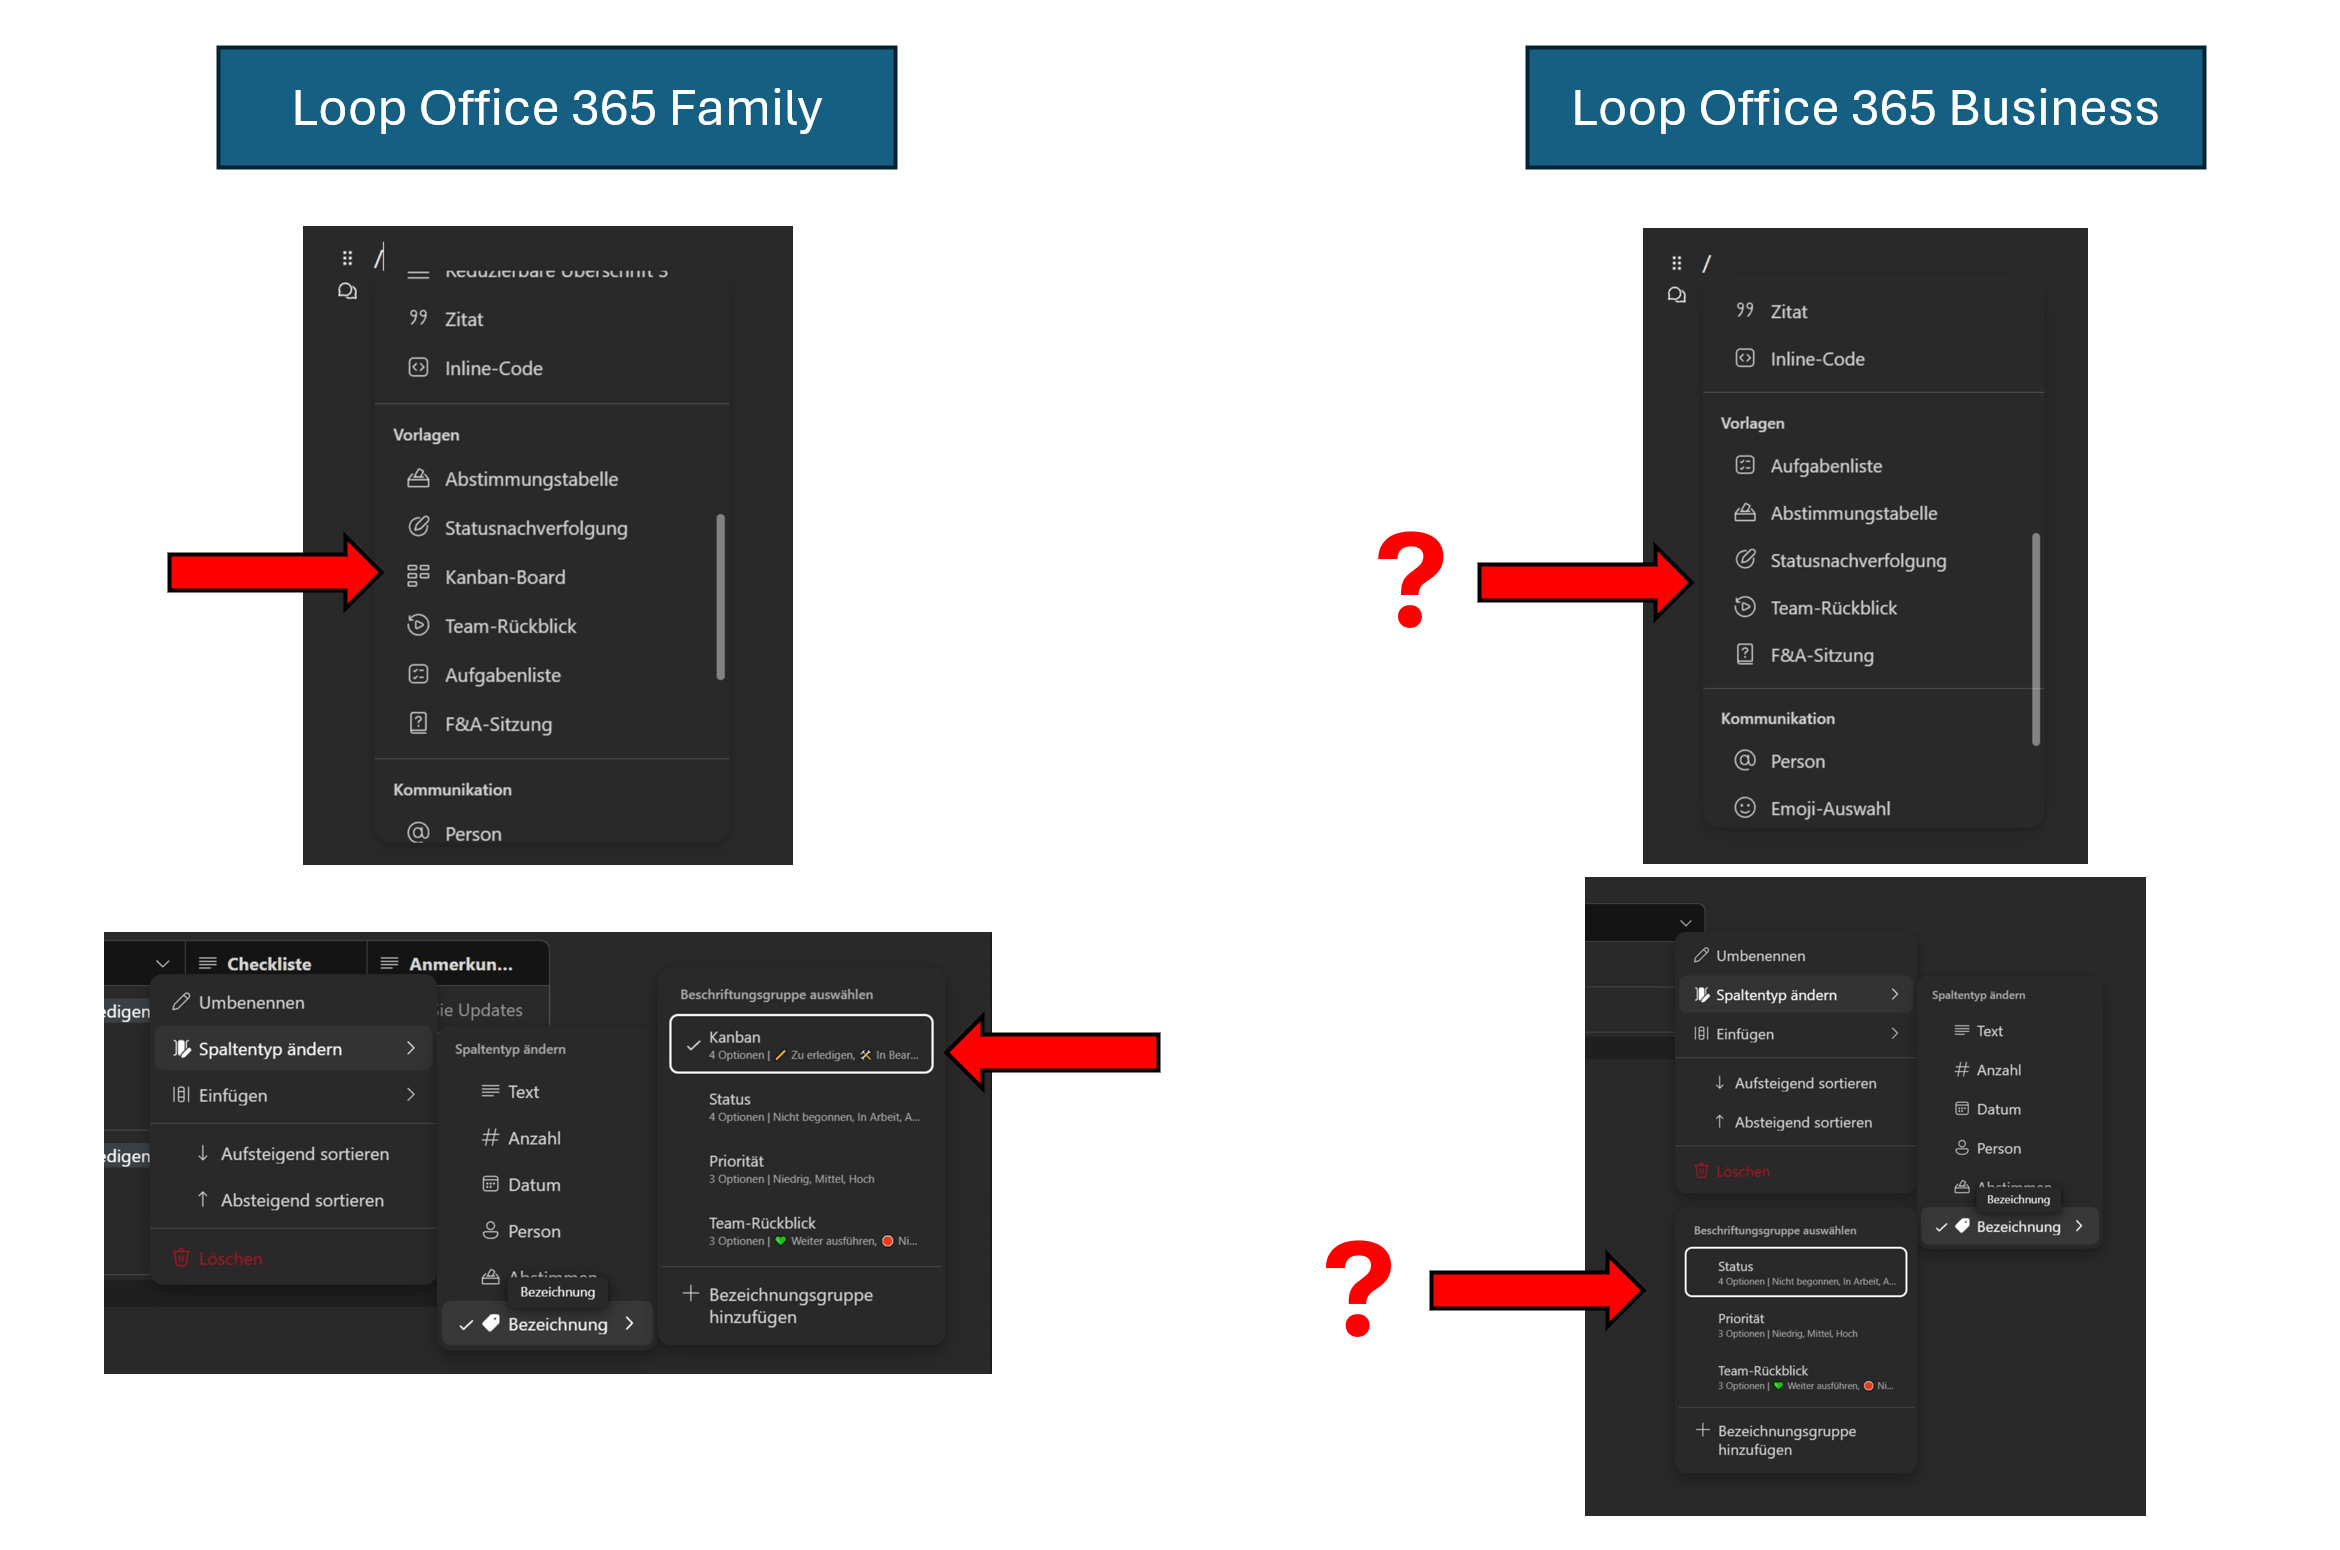Expand the Spaltentyp ändern submenu in the Business menu
The height and width of the screenshot is (1550, 2340).
(x=1795, y=994)
